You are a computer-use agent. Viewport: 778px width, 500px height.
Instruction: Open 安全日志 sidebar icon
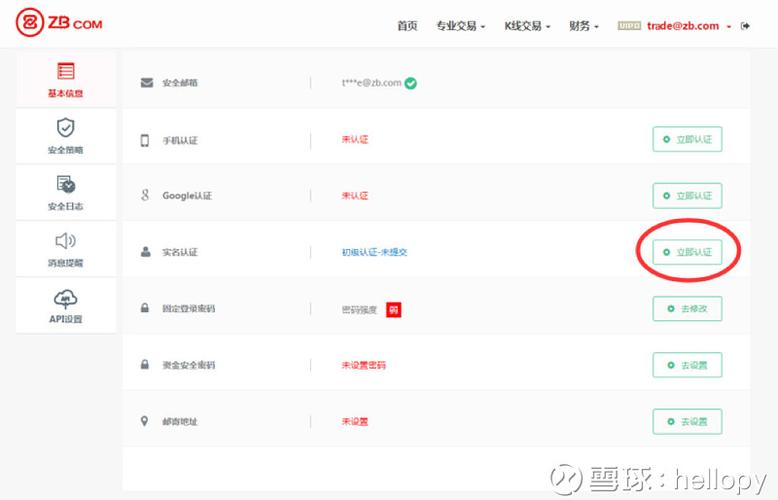pyautogui.click(x=66, y=185)
